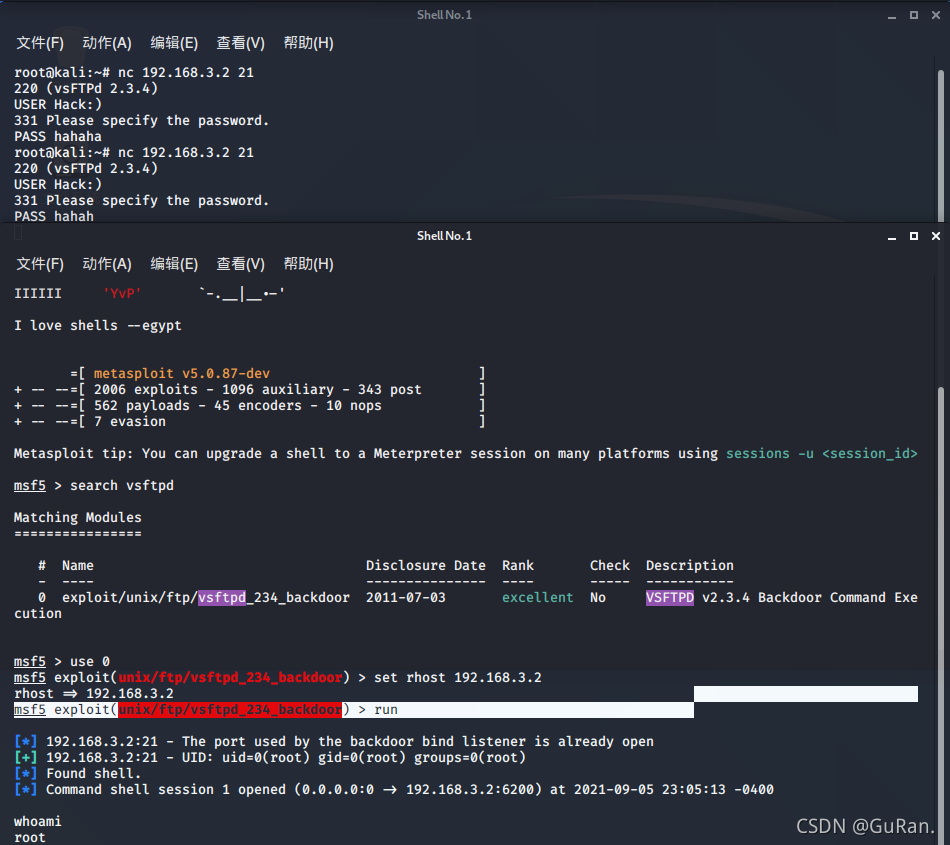The width and height of the screenshot is (950, 845).
Task: Click the back window title 'Shell No.1'
Action: (x=444, y=15)
